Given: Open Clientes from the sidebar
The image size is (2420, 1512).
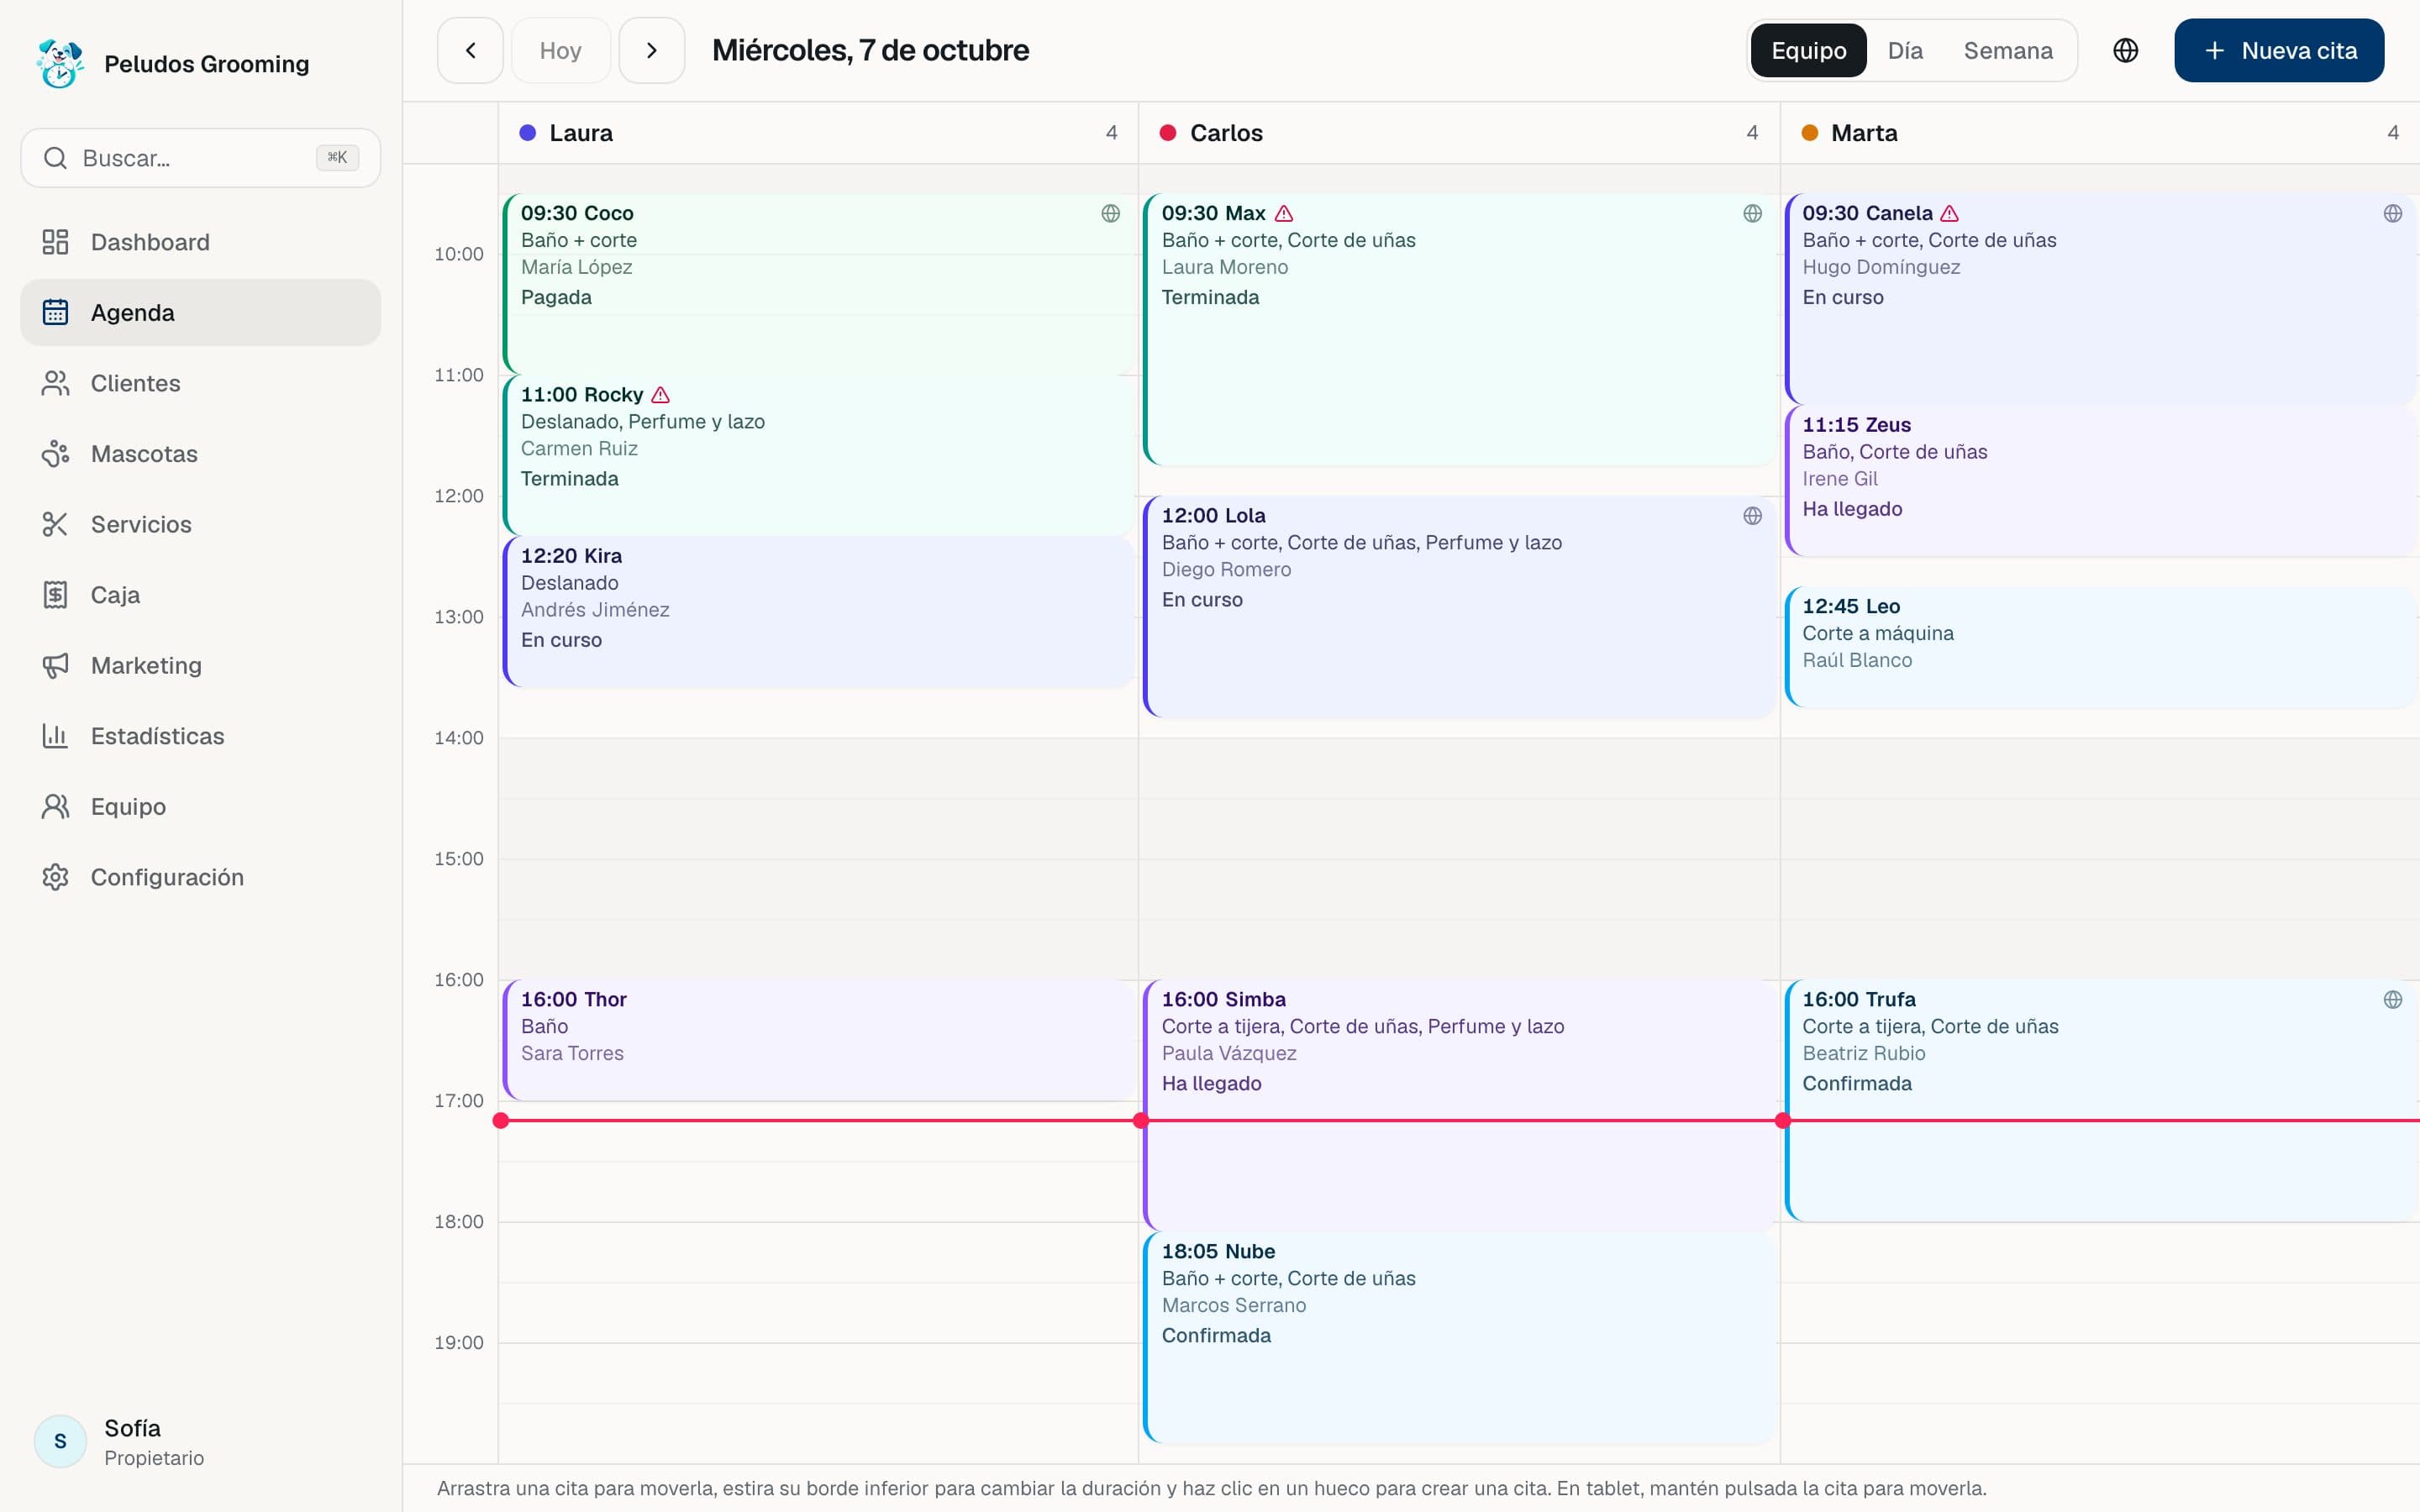Looking at the screenshot, I should [200, 383].
